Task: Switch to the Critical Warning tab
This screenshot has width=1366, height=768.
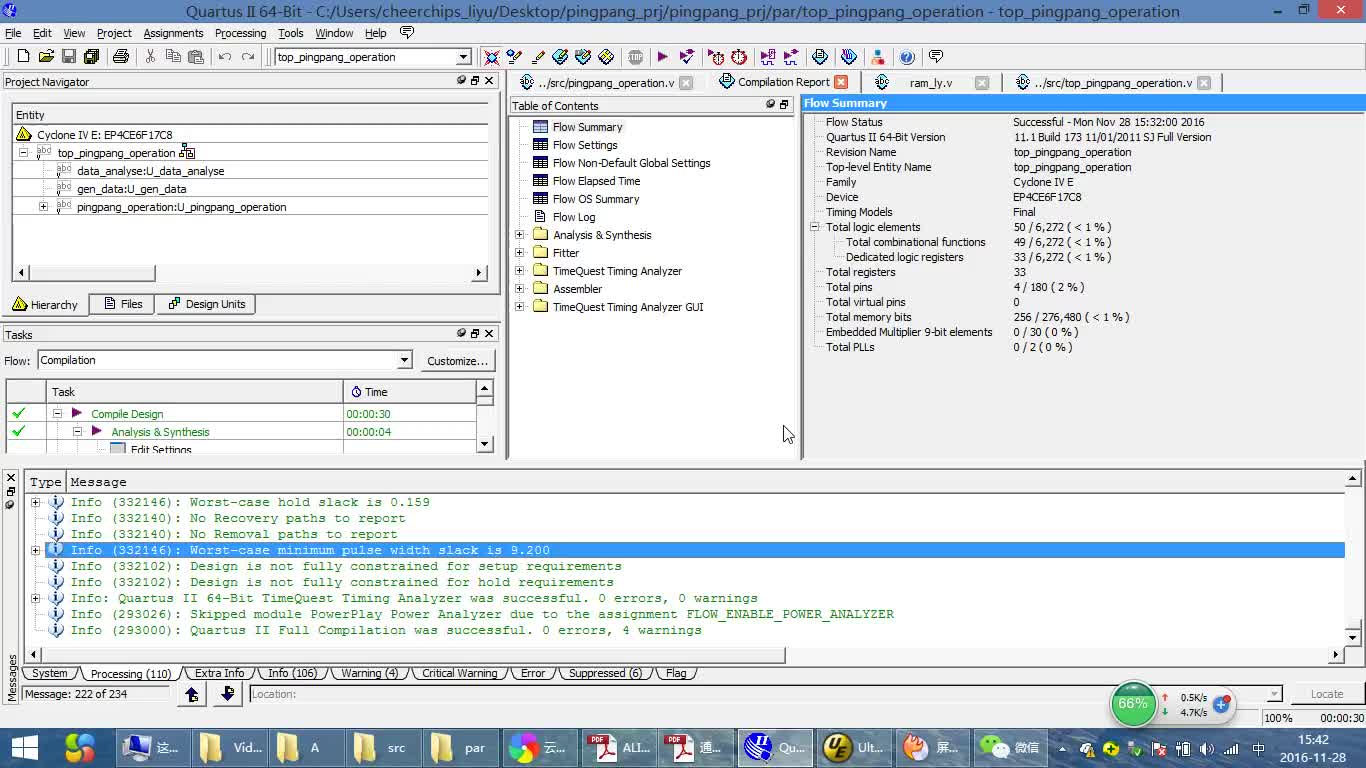Action: pos(459,673)
